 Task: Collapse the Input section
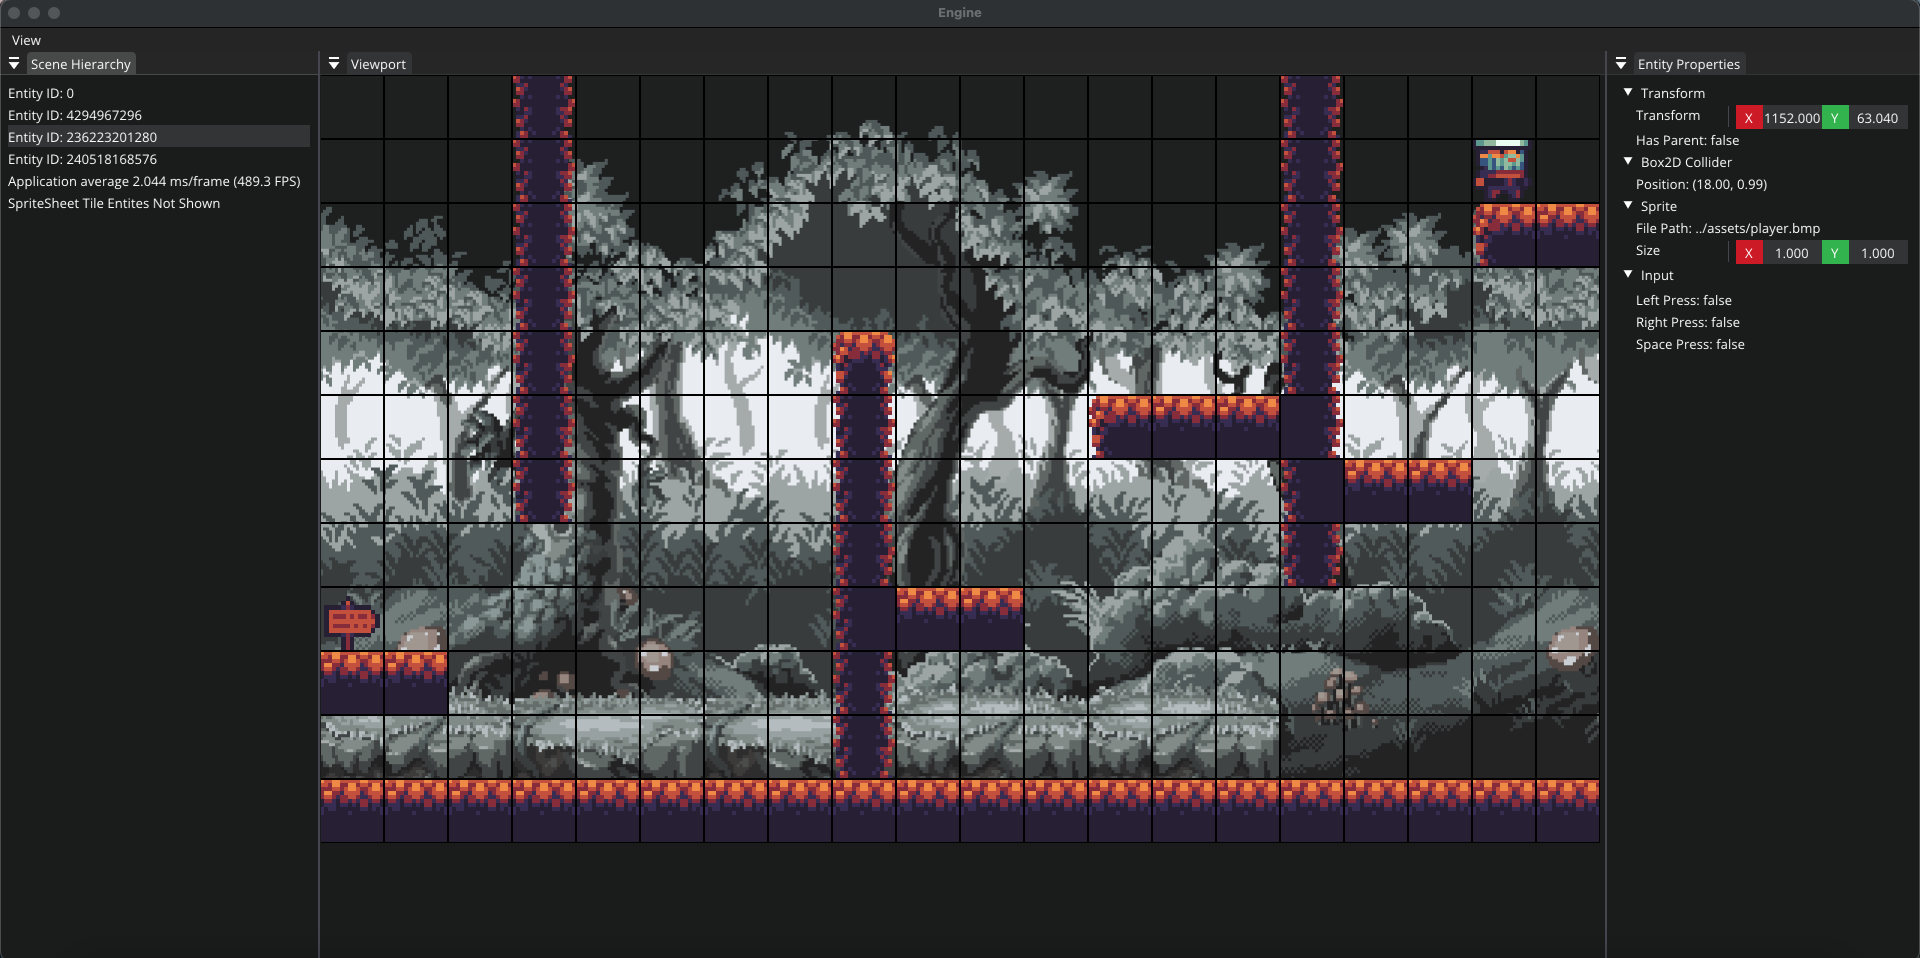point(1628,274)
